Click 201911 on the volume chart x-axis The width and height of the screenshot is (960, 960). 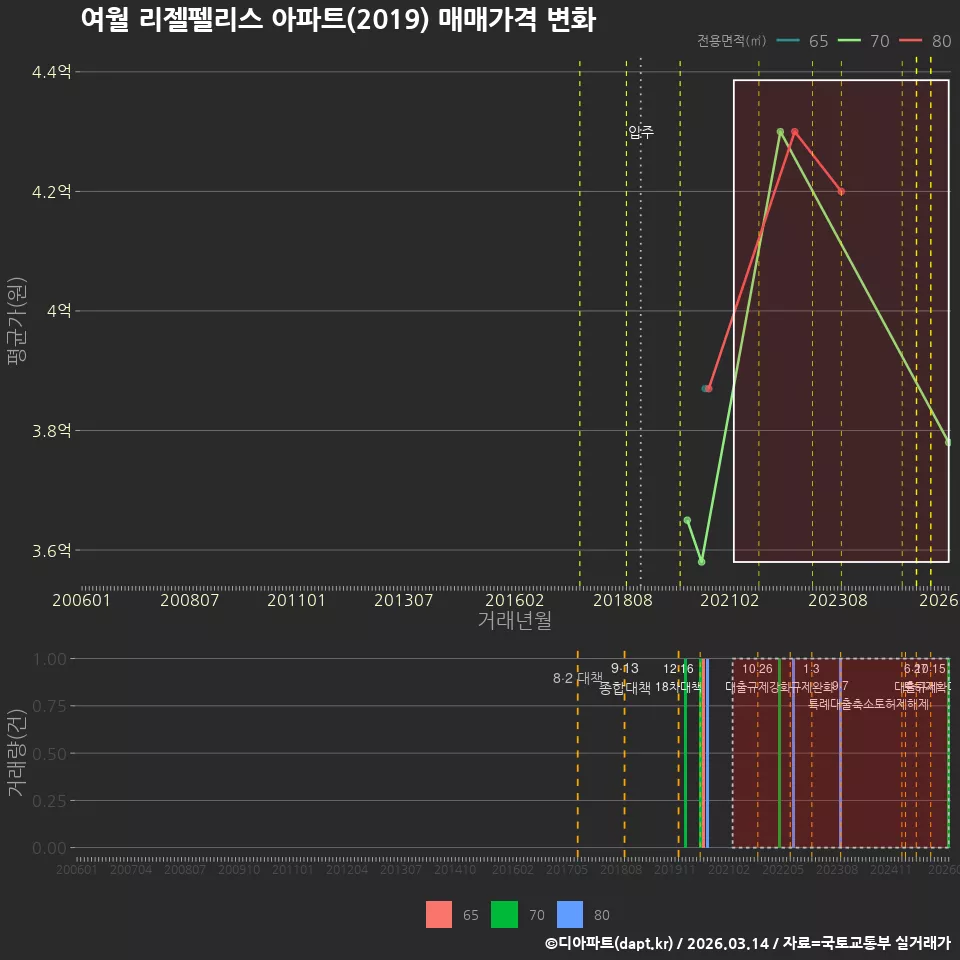click(675, 869)
